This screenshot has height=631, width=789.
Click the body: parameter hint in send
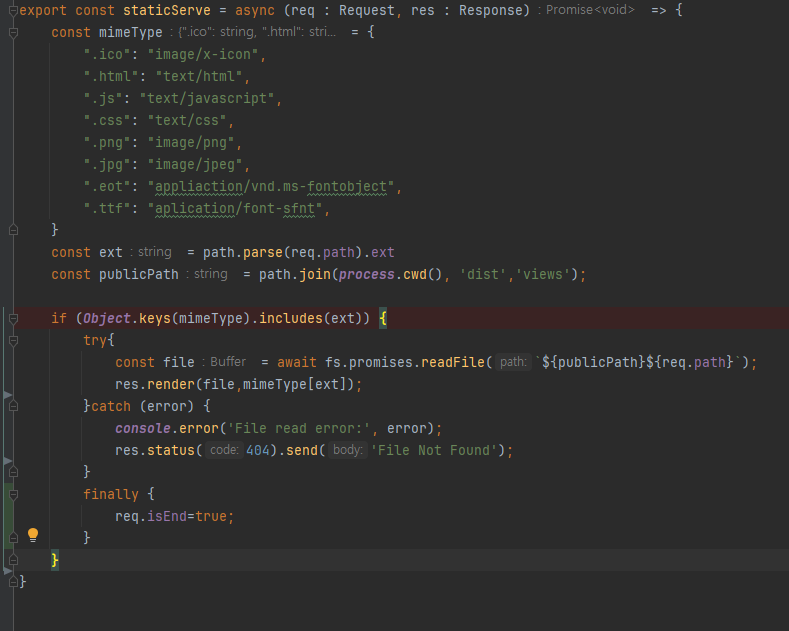[348, 450]
